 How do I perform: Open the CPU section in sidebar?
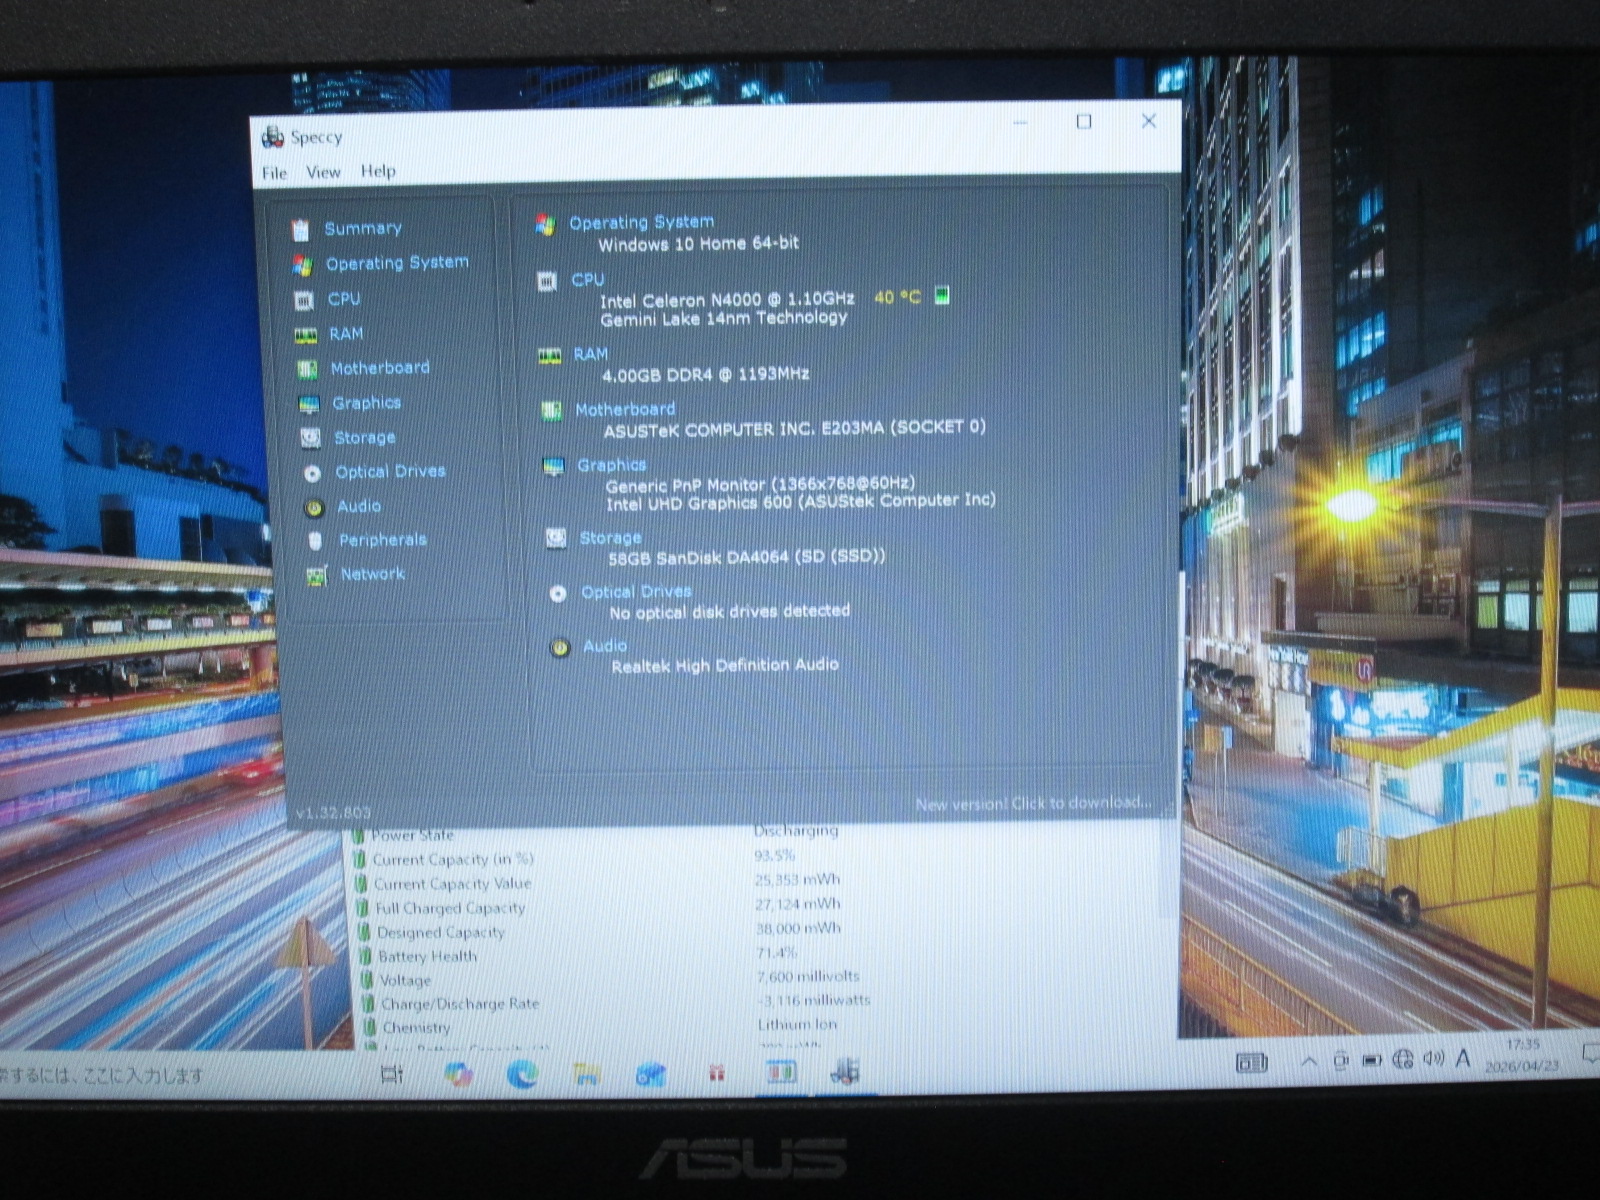point(343,299)
